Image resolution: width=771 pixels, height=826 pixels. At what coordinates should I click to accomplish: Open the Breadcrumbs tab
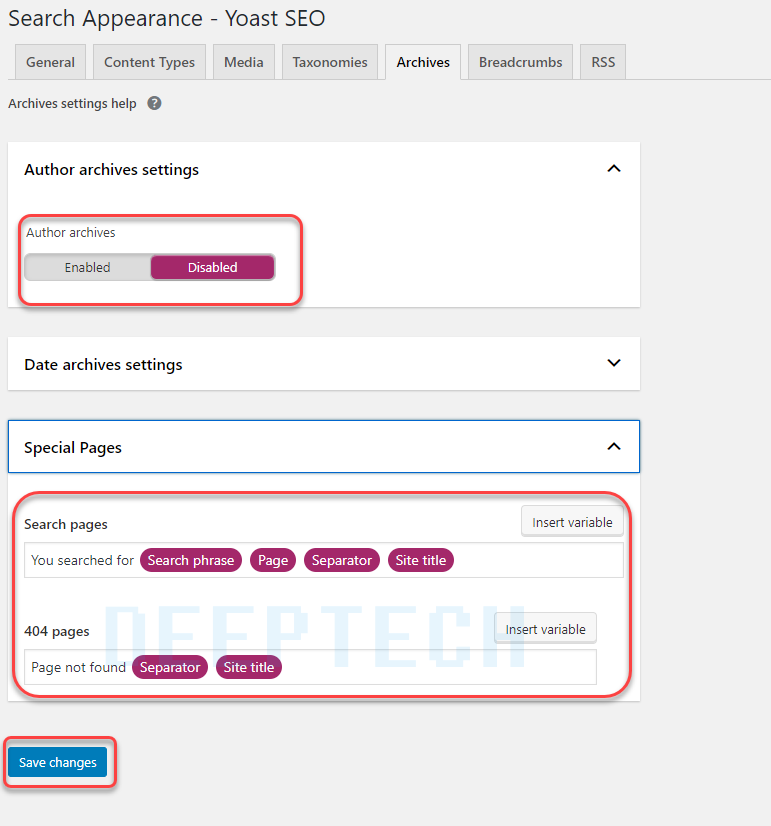pyautogui.click(x=520, y=62)
